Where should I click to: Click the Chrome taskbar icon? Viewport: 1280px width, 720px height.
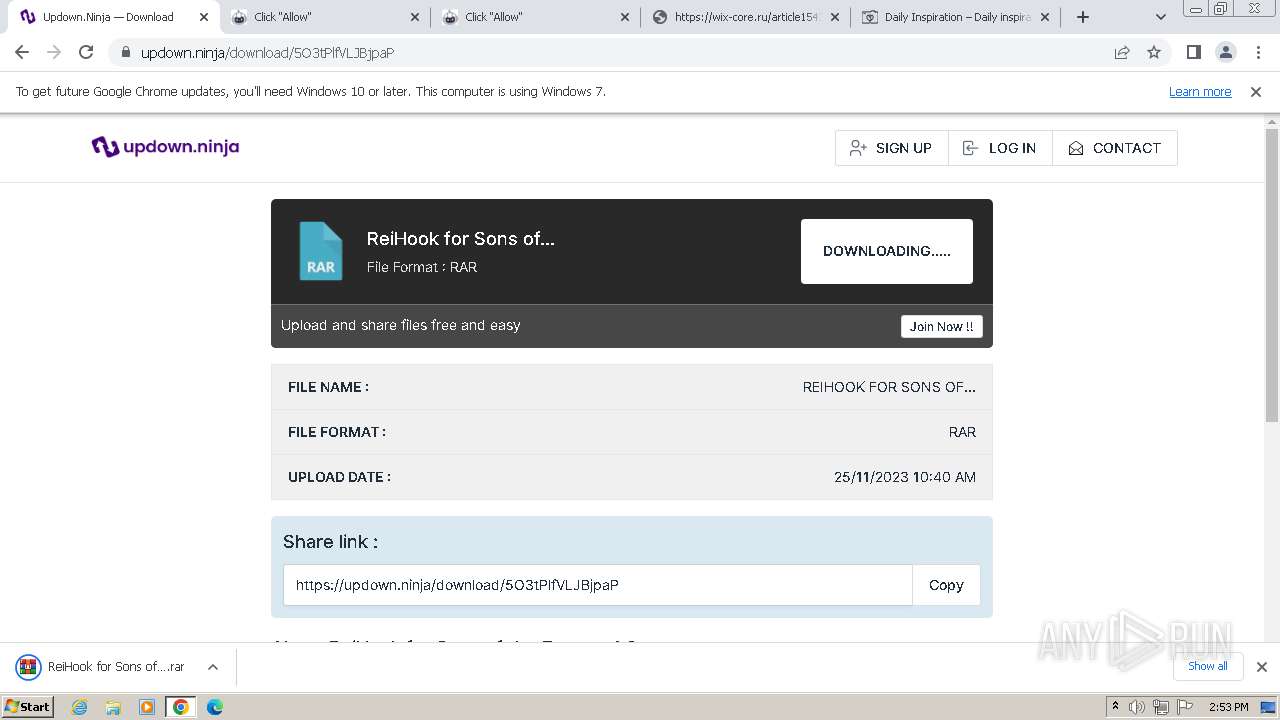click(181, 707)
